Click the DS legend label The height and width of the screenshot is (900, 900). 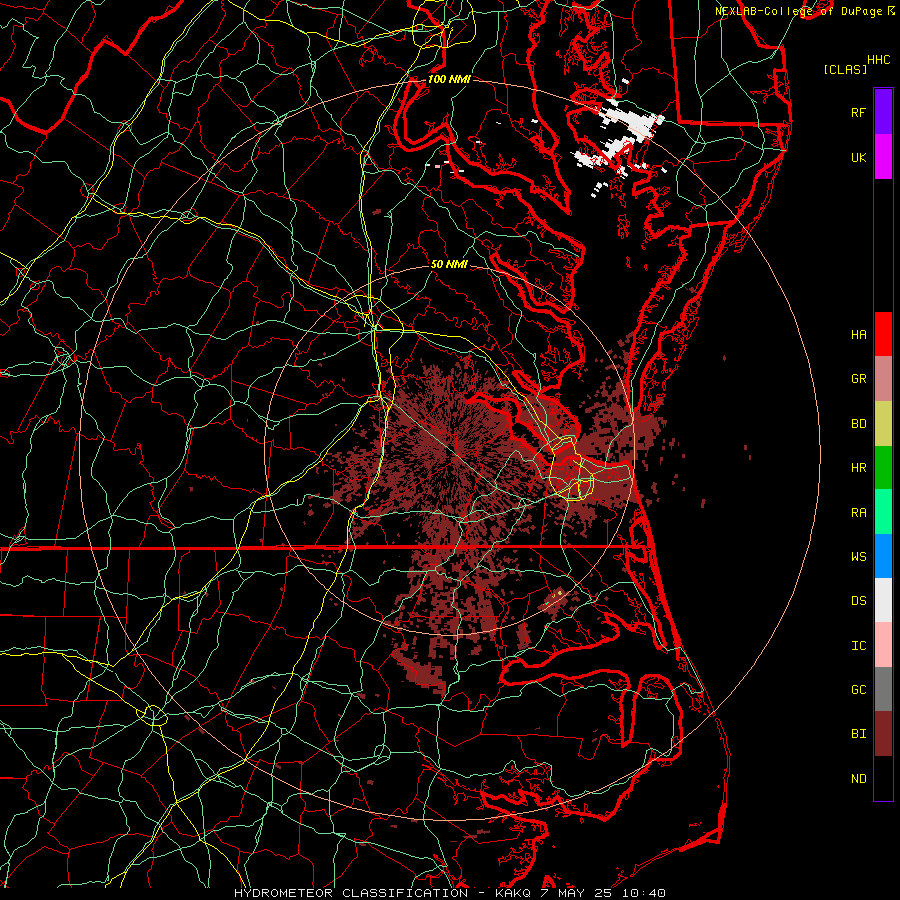[x=859, y=601]
